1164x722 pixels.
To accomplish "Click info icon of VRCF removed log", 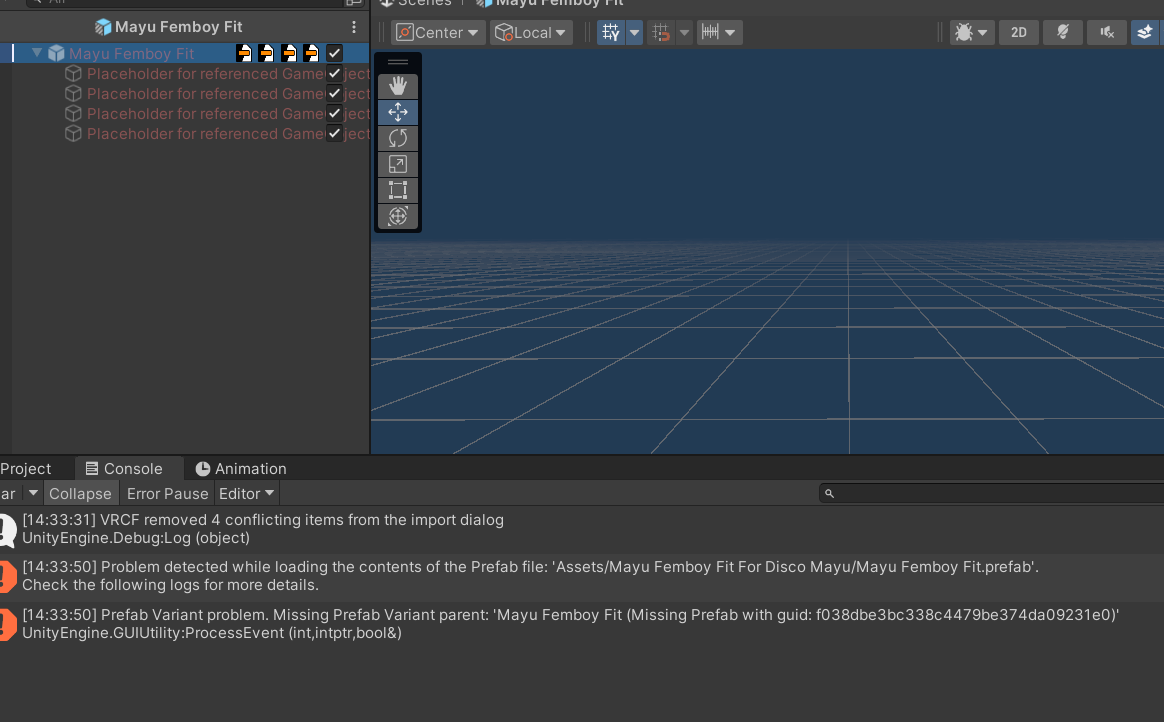I will (x=7, y=530).
